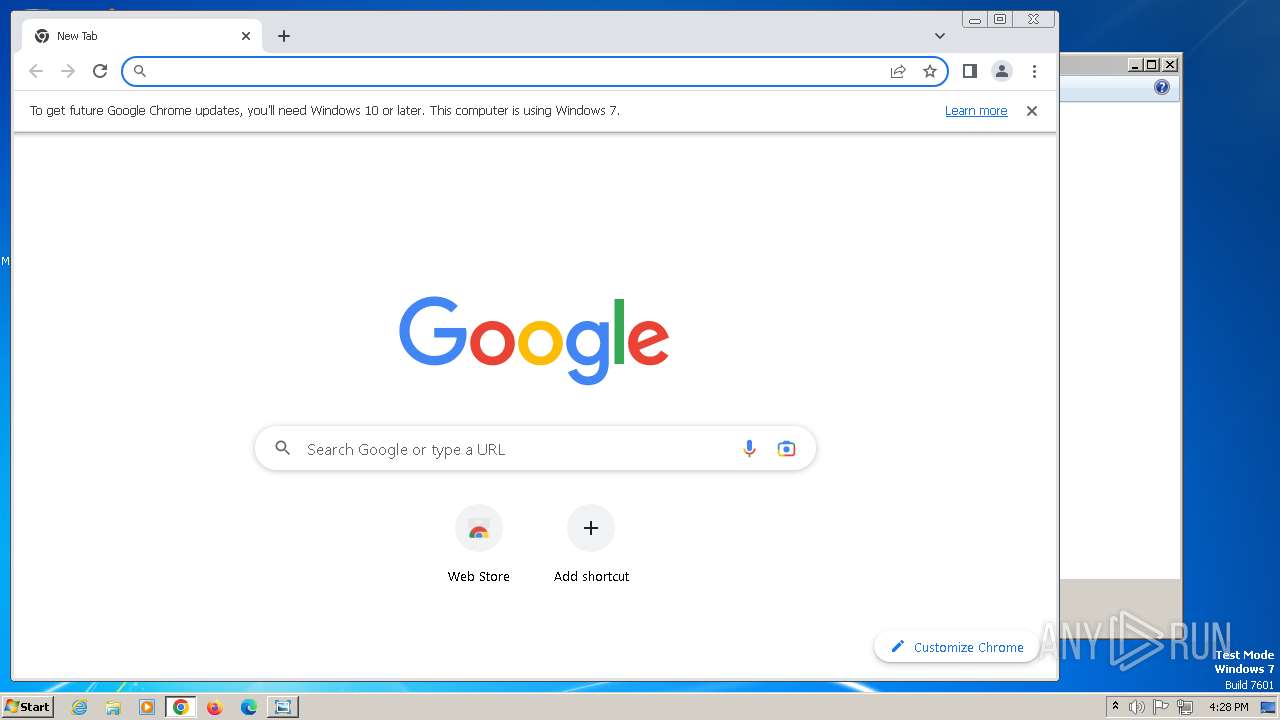
Task: Reload the current page
Action: 100,71
